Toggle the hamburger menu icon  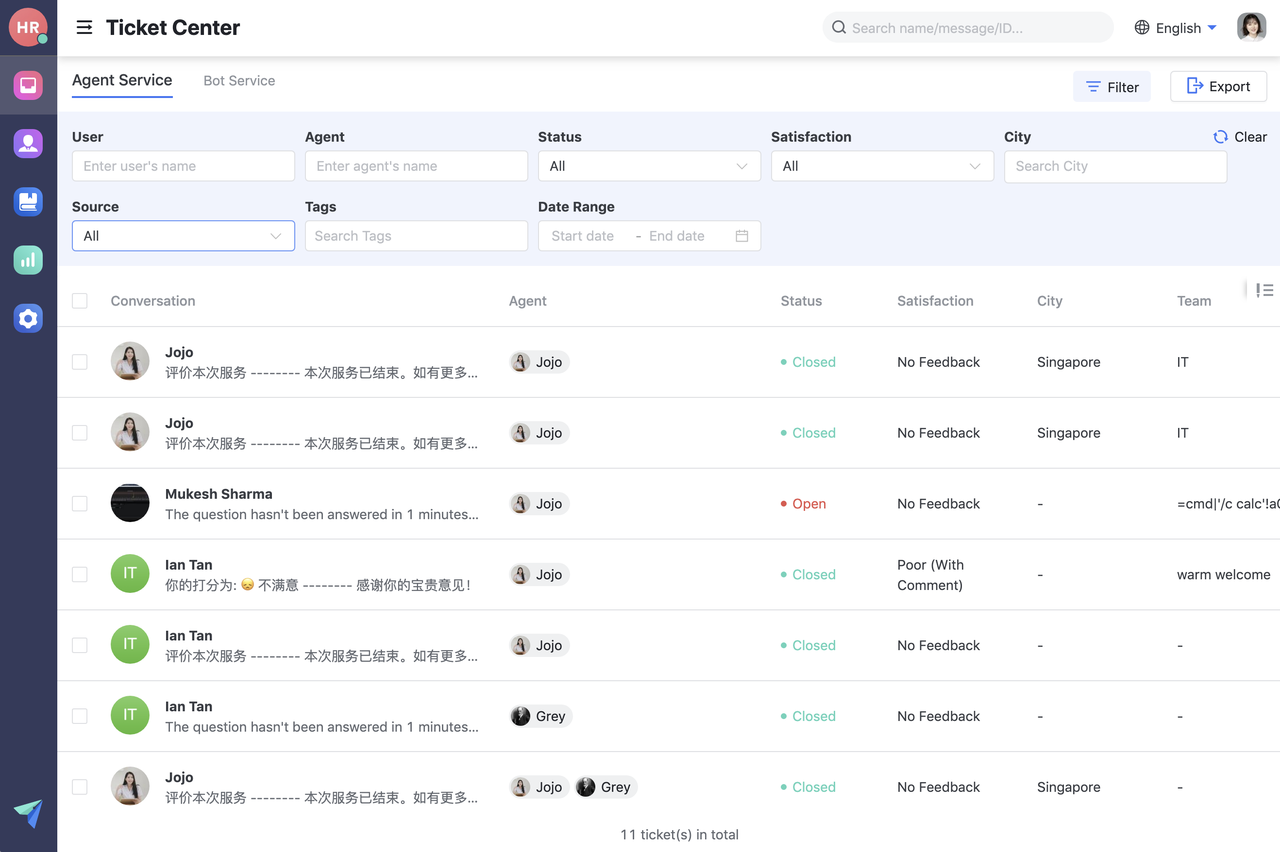pyautogui.click(x=84, y=28)
